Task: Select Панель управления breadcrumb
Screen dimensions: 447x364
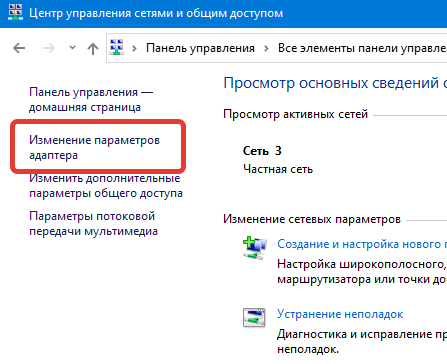Action: [x=200, y=48]
